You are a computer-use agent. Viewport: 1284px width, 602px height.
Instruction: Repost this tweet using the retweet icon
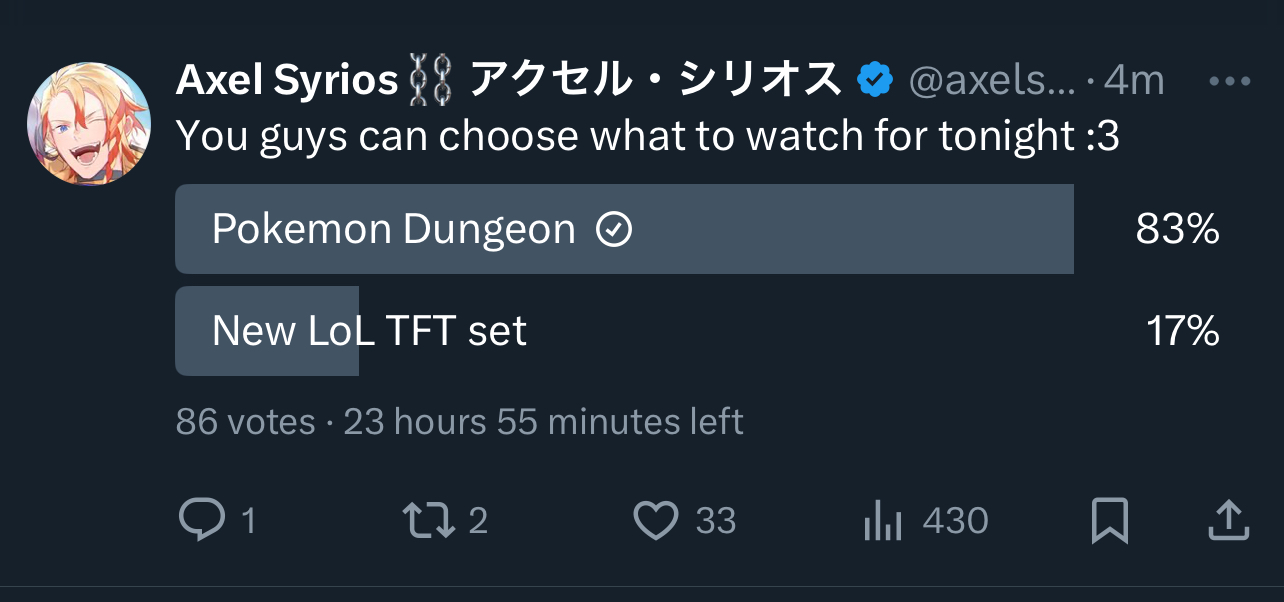[x=427, y=520]
